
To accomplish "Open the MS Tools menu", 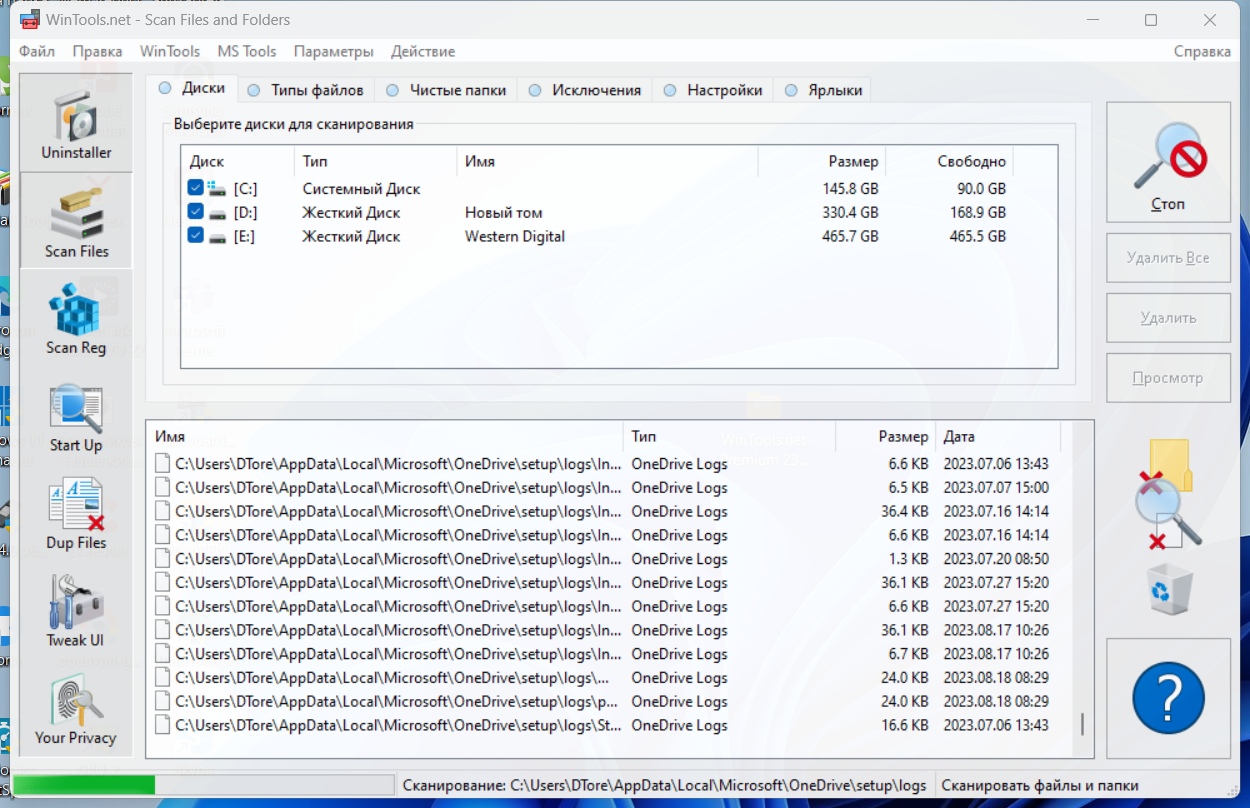I will pyautogui.click(x=247, y=51).
